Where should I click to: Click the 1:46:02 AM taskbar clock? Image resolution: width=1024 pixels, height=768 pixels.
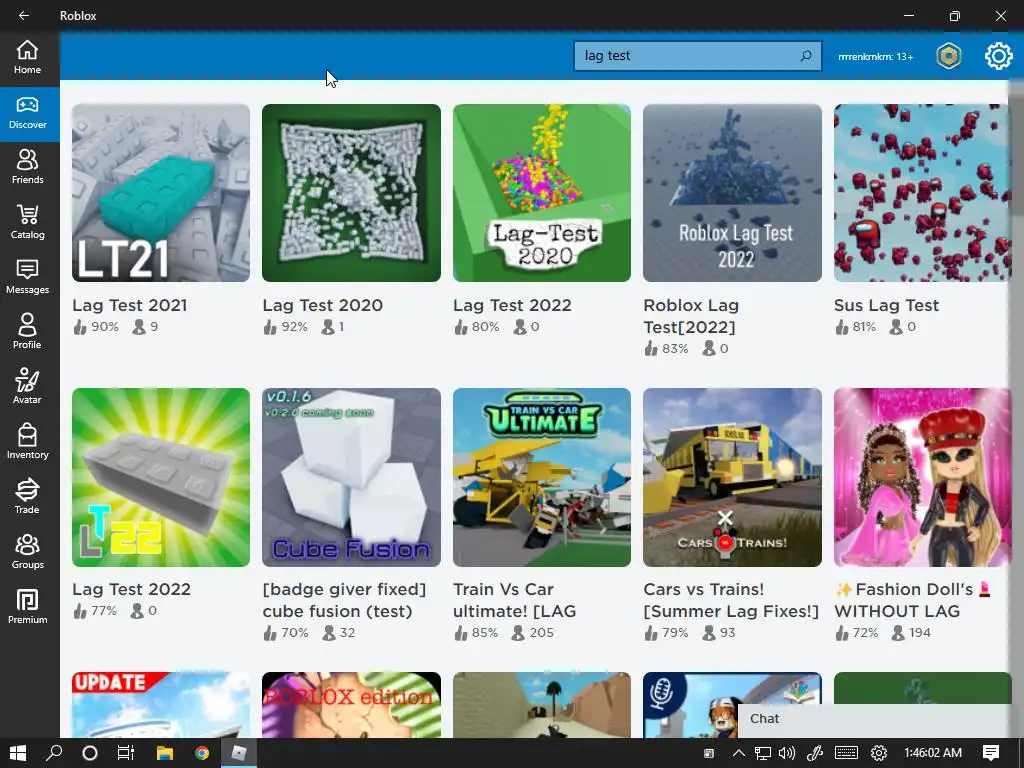933,753
